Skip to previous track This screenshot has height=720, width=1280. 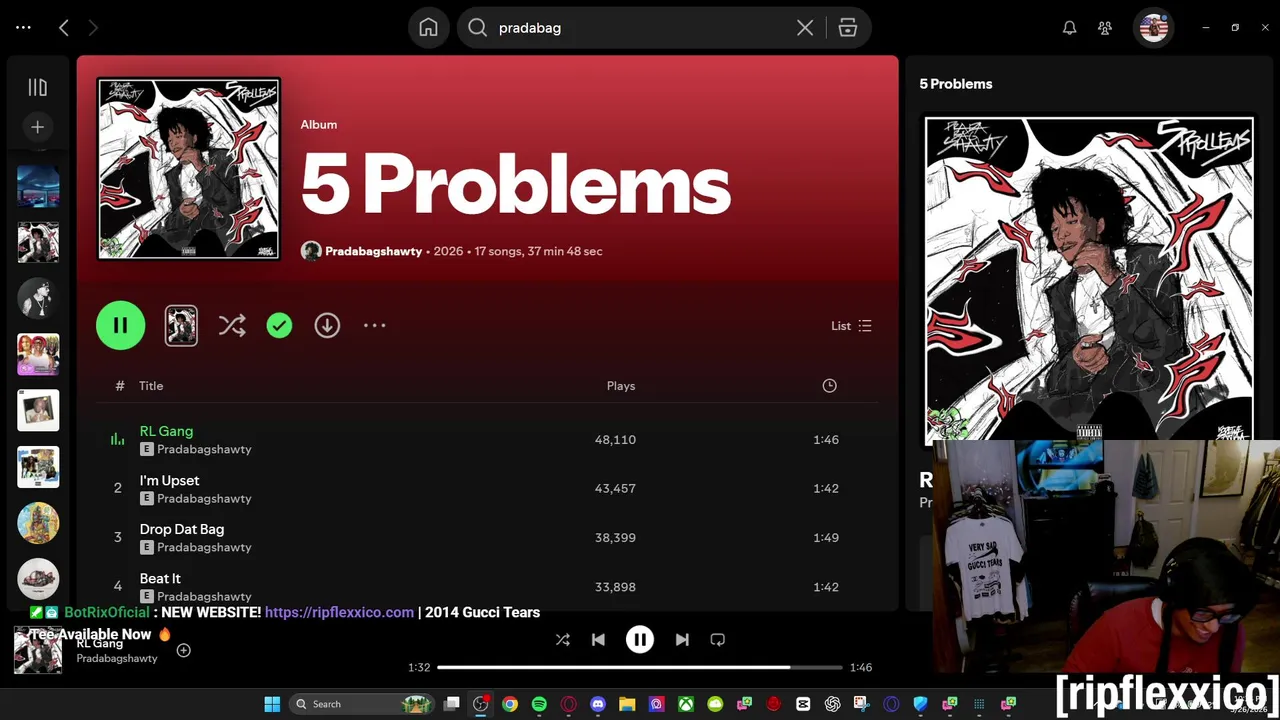(x=598, y=640)
